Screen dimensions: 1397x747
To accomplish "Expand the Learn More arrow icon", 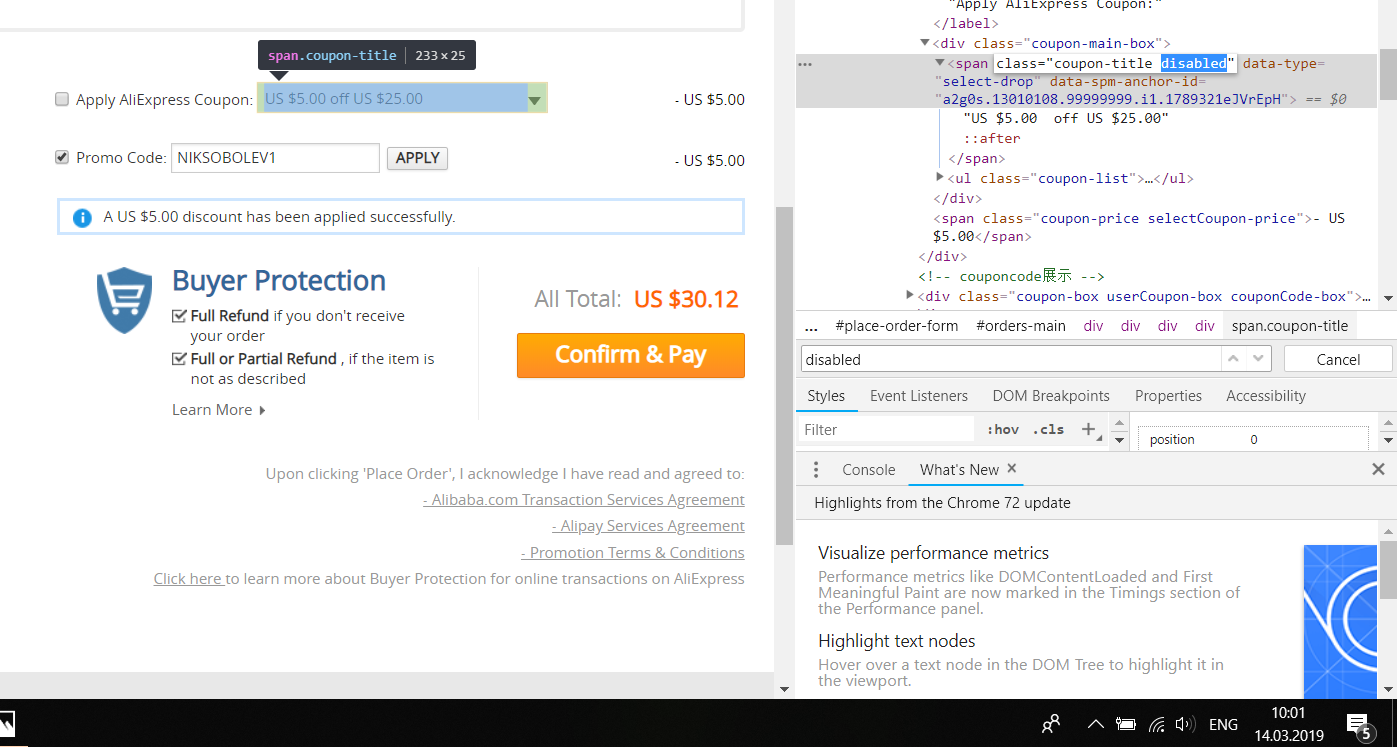I will pyautogui.click(x=262, y=410).
